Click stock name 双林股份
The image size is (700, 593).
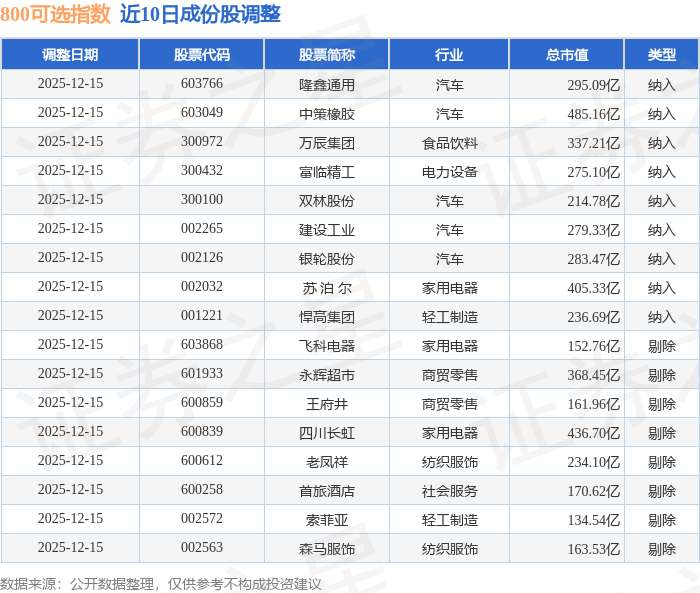click(x=327, y=201)
